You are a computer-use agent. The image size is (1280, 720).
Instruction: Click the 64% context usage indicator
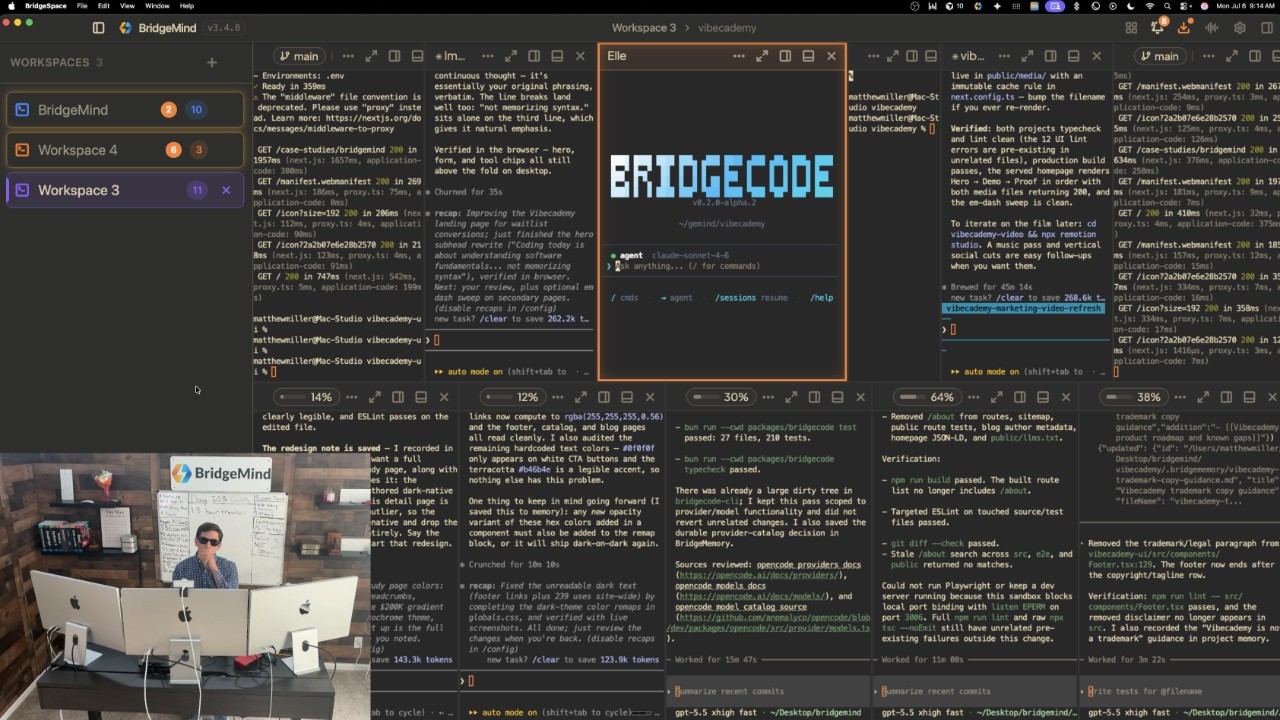pyautogui.click(x=928, y=397)
